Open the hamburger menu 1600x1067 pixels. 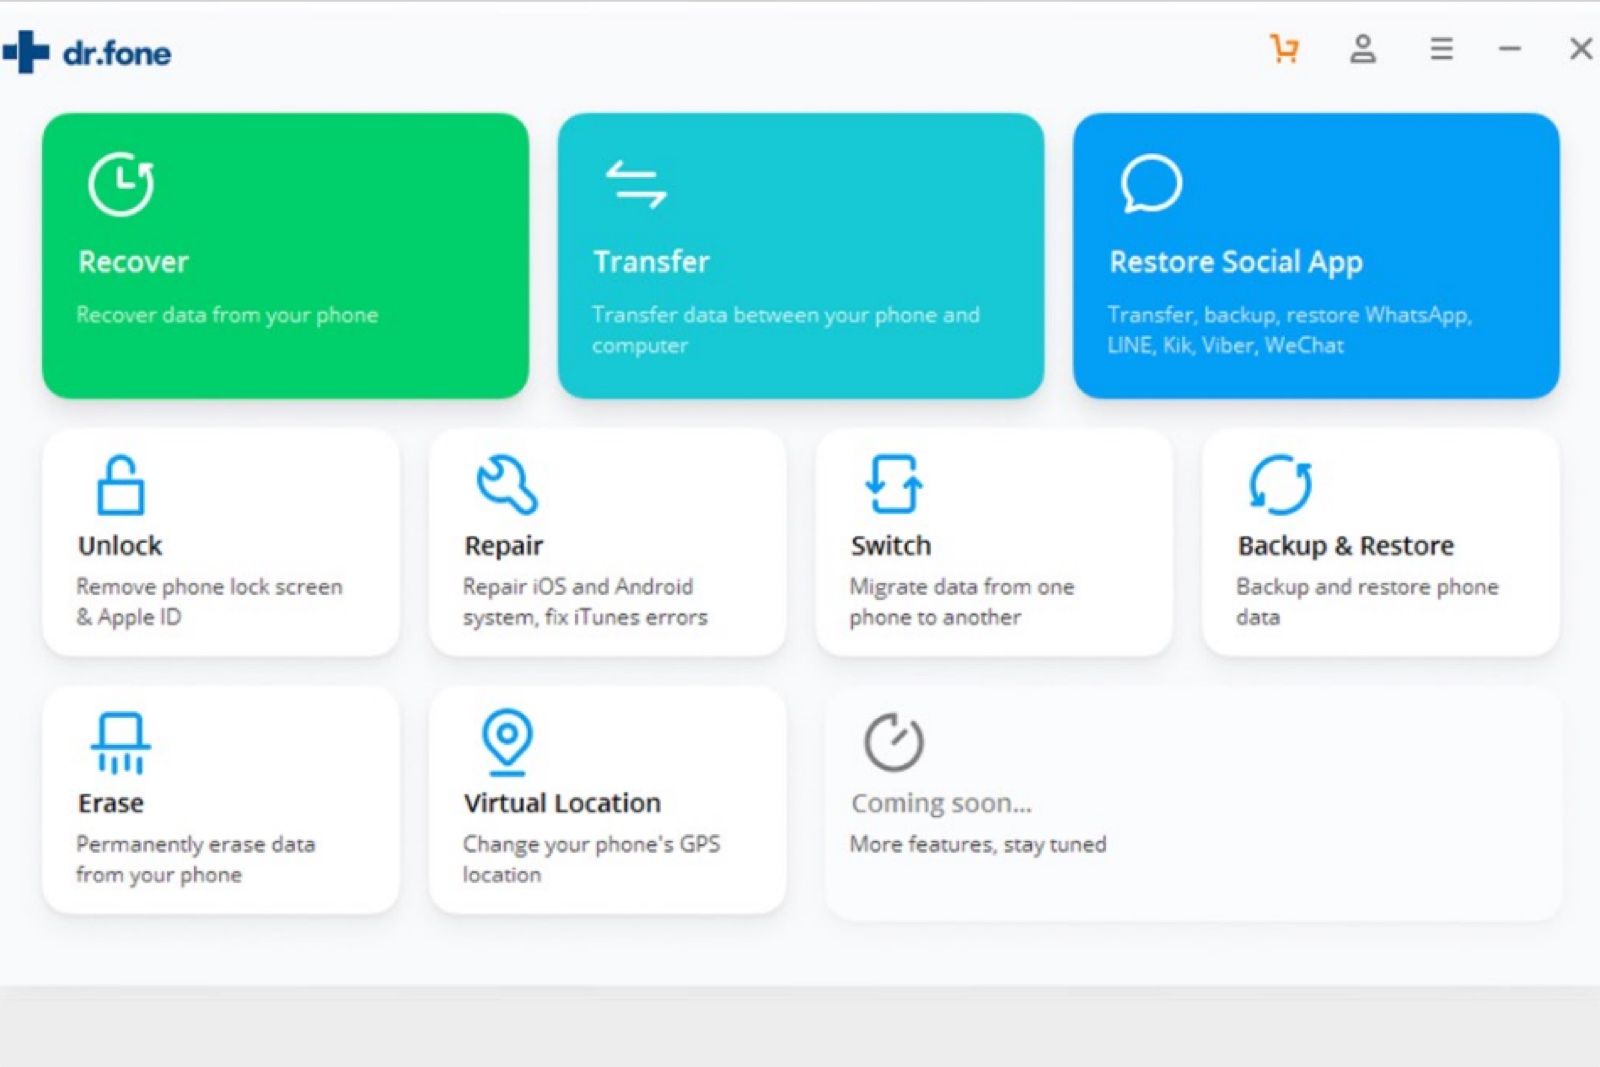pos(1441,49)
